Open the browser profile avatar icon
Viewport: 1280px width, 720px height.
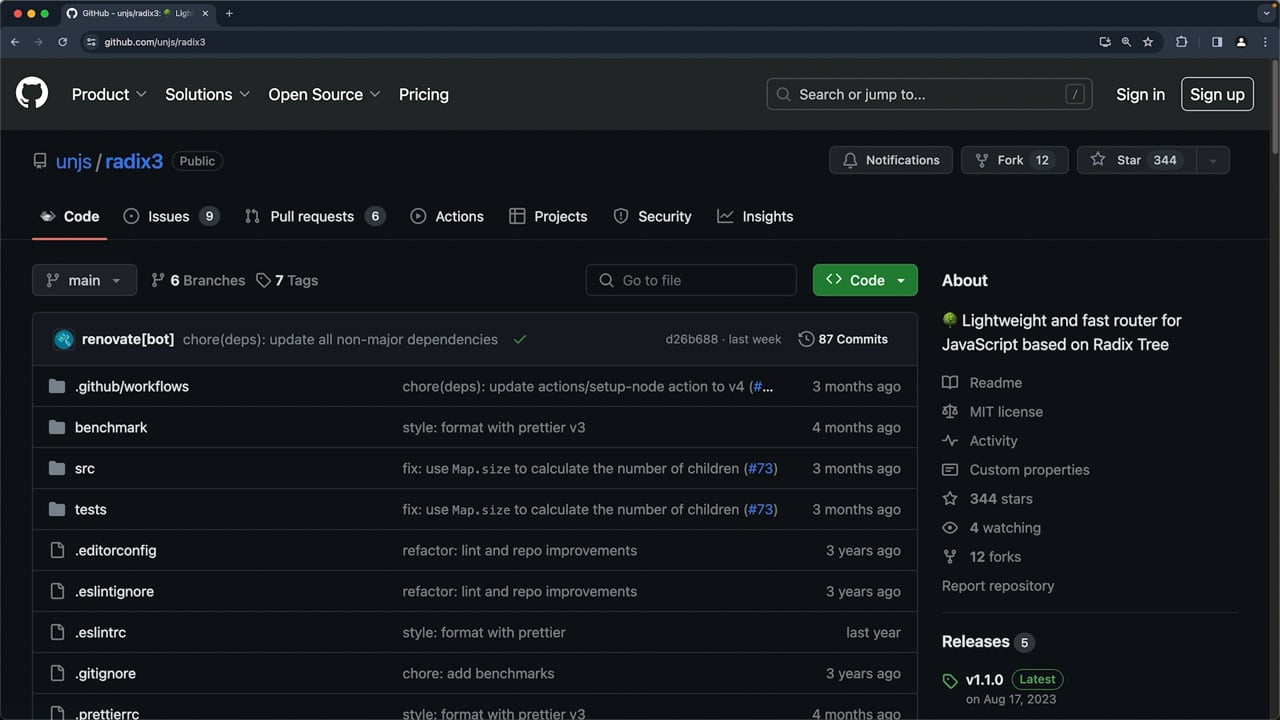1241,42
